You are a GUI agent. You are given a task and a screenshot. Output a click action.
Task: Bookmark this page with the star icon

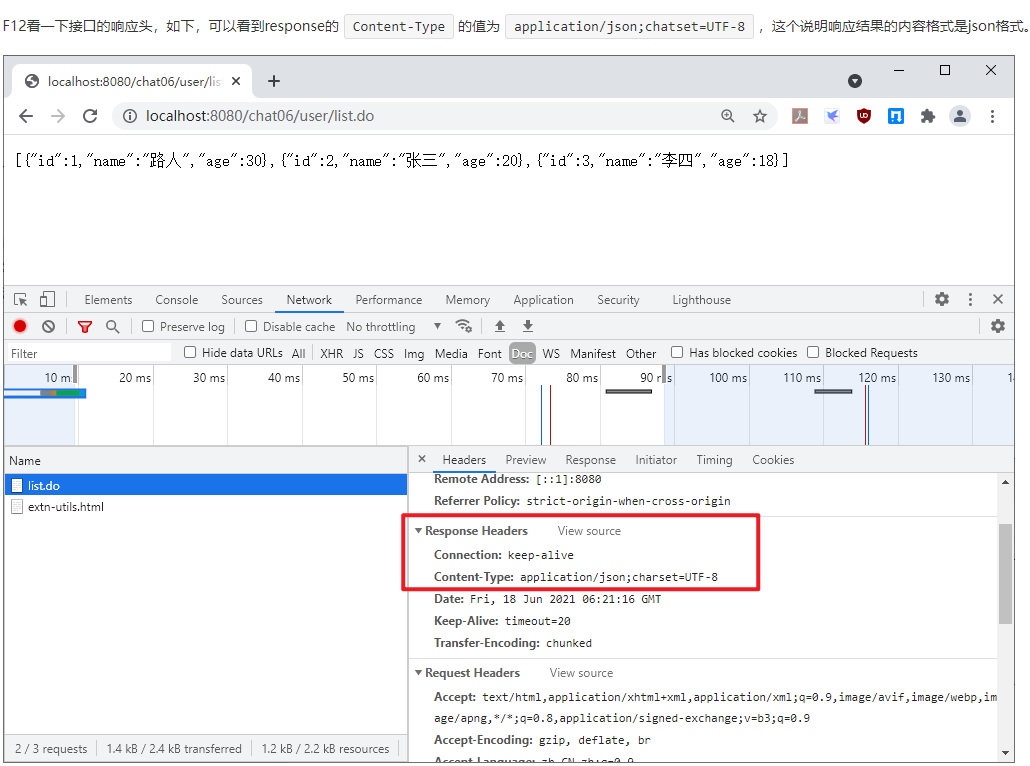pyautogui.click(x=760, y=116)
